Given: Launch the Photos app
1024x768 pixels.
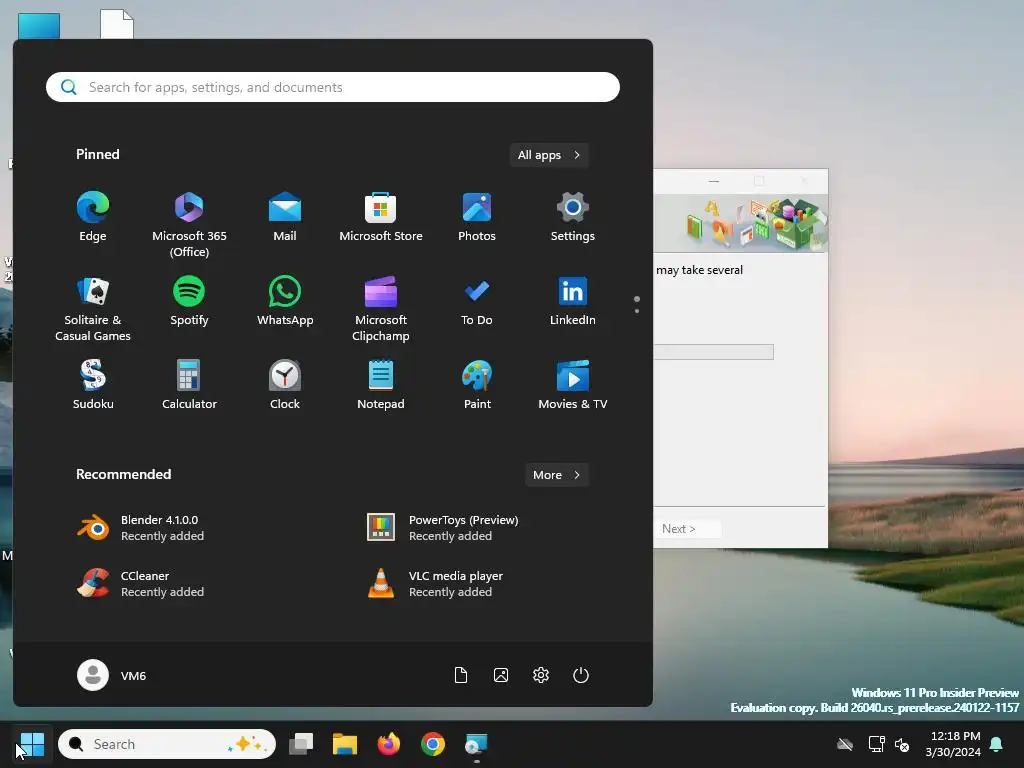Looking at the screenshot, I should (x=477, y=217).
